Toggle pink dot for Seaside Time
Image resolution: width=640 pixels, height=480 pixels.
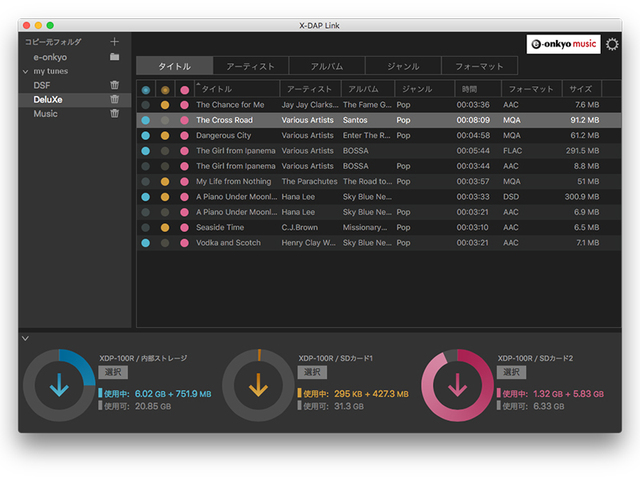point(184,227)
